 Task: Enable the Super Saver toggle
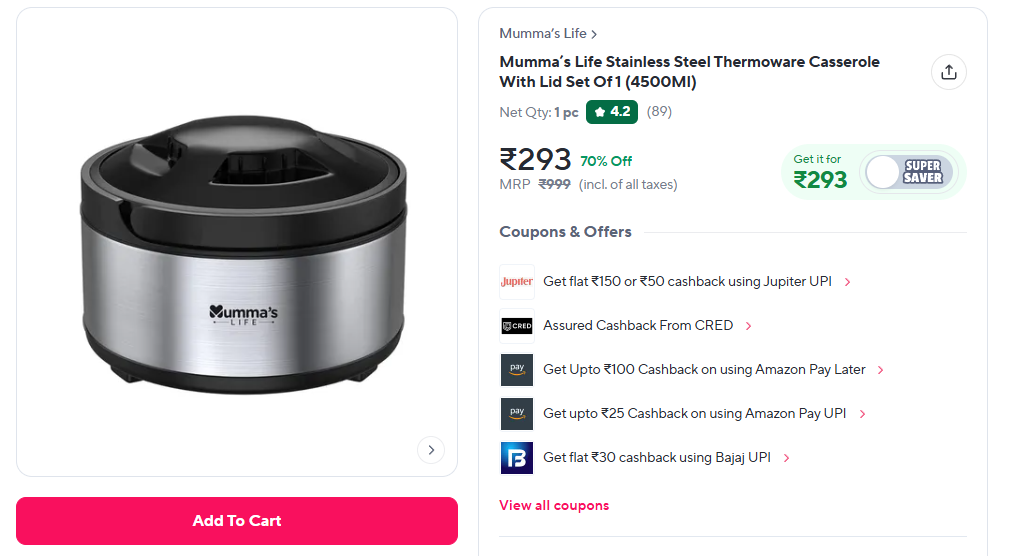tap(907, 172)
